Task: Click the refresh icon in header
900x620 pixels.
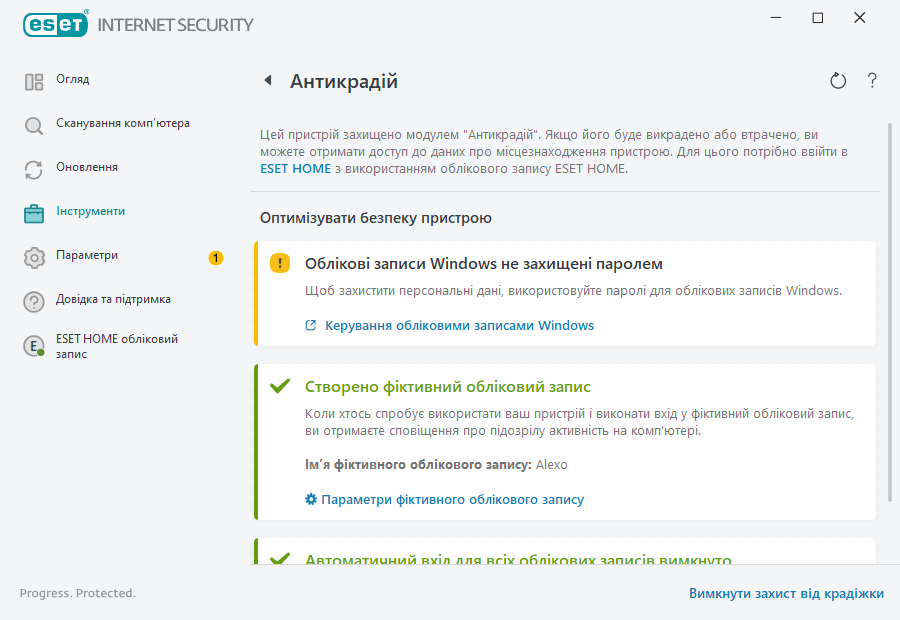Action: 838,81
